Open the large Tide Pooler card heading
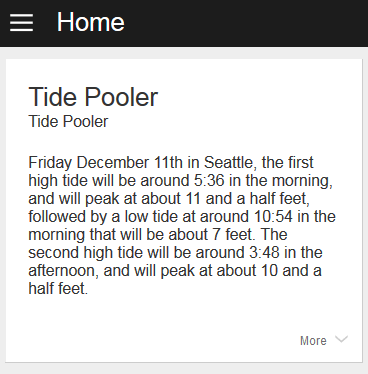This screenshot has height=374, width=368. pyautogui.click(x=93, y=97)
